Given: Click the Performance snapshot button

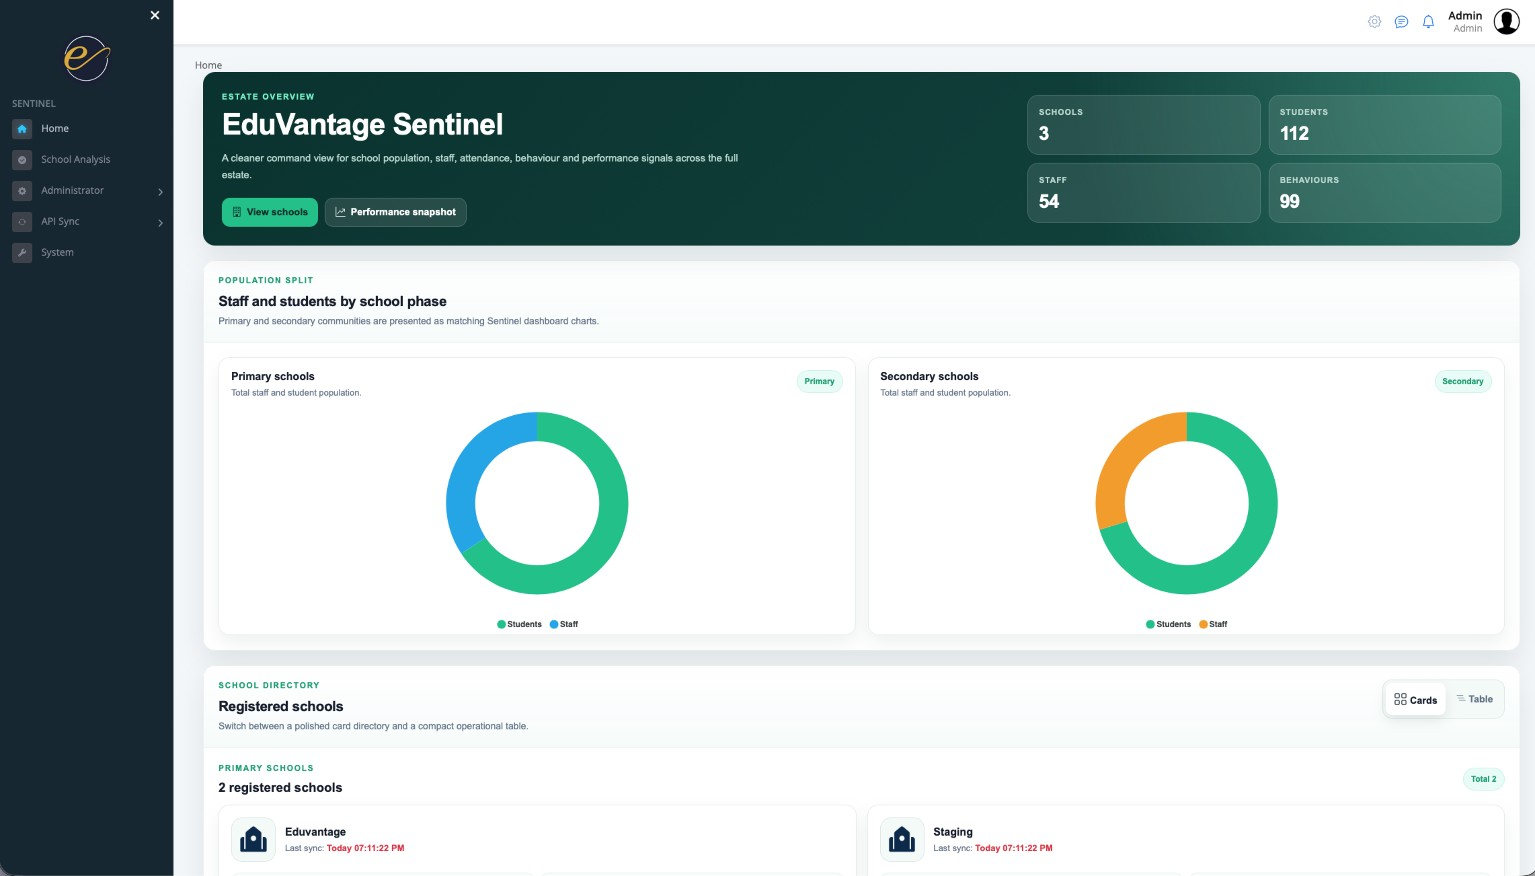Looking at the screenshot, I should (x=395, y=212).
